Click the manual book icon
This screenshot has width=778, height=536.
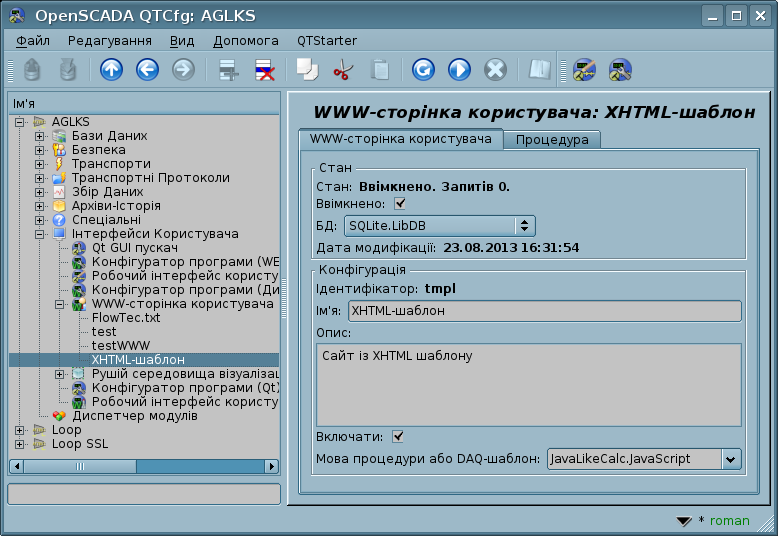[x=539, y=69]
